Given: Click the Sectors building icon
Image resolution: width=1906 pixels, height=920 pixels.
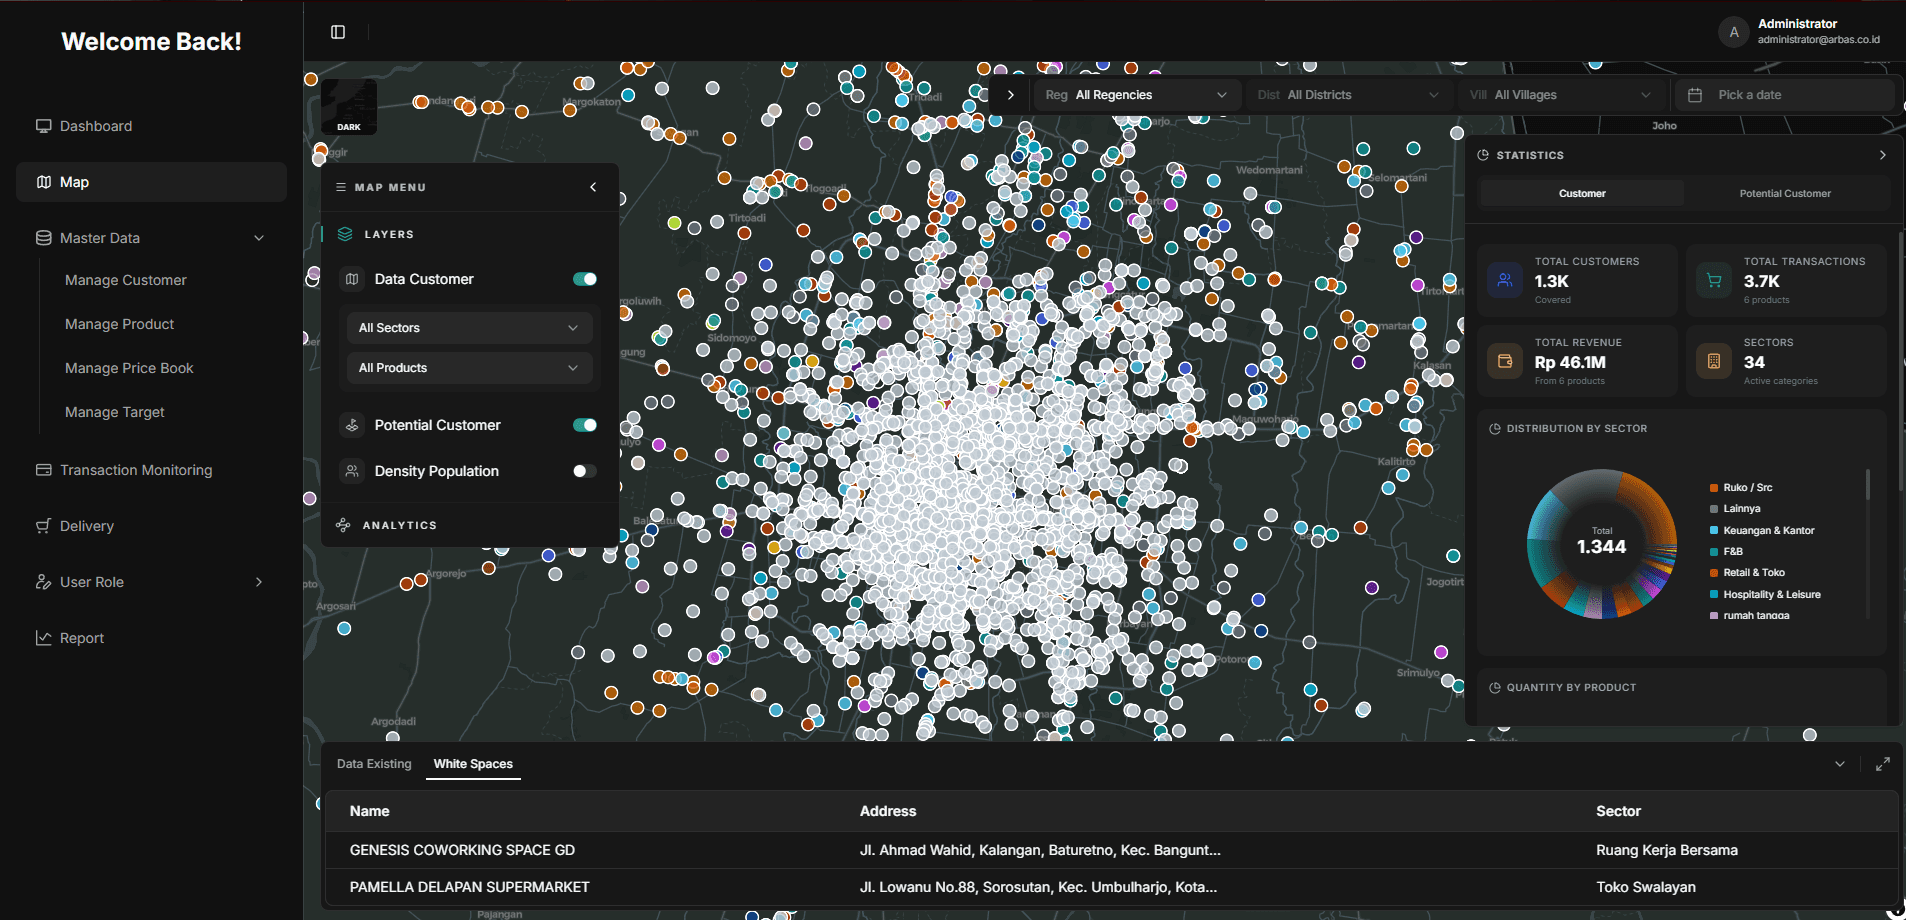Looking at the screenshot, I should coord(1714,361).
